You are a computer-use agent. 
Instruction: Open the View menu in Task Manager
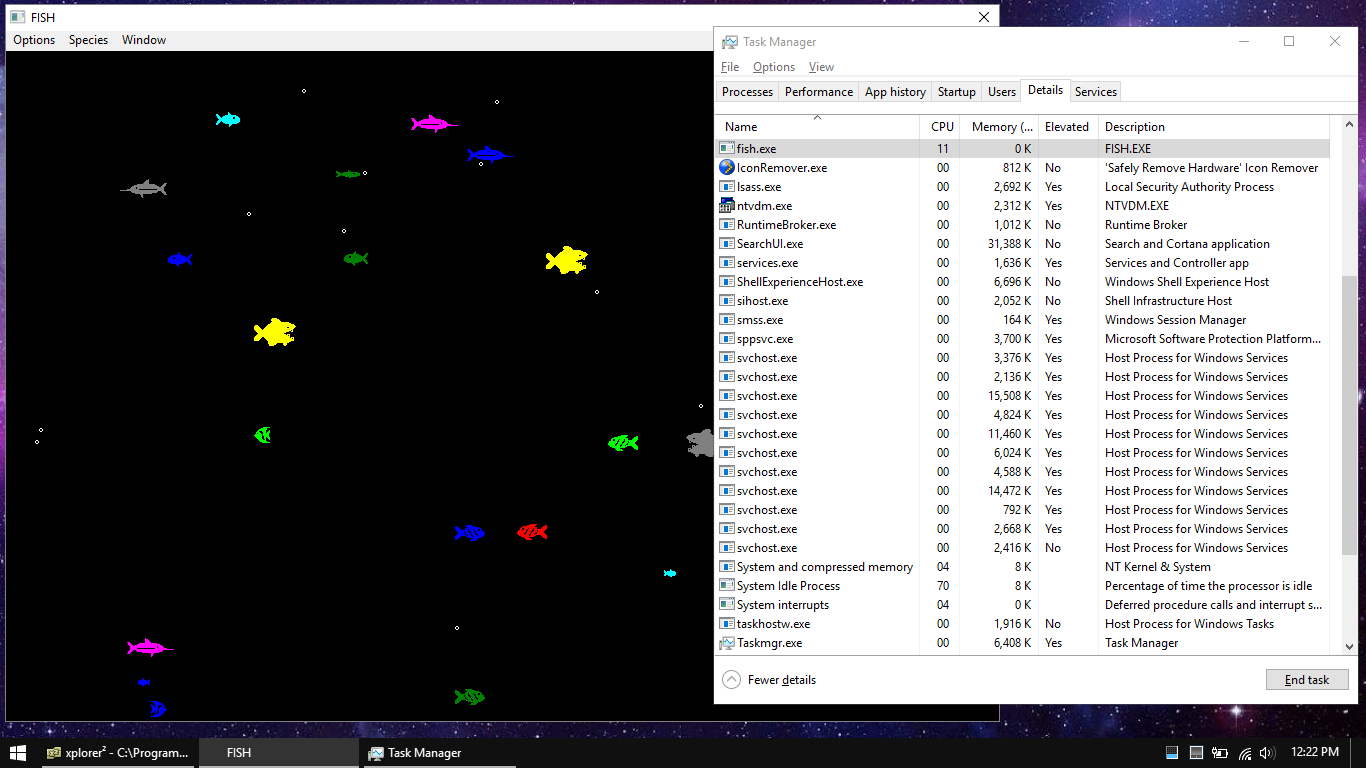pyautogui.click(x=821, y=67)
